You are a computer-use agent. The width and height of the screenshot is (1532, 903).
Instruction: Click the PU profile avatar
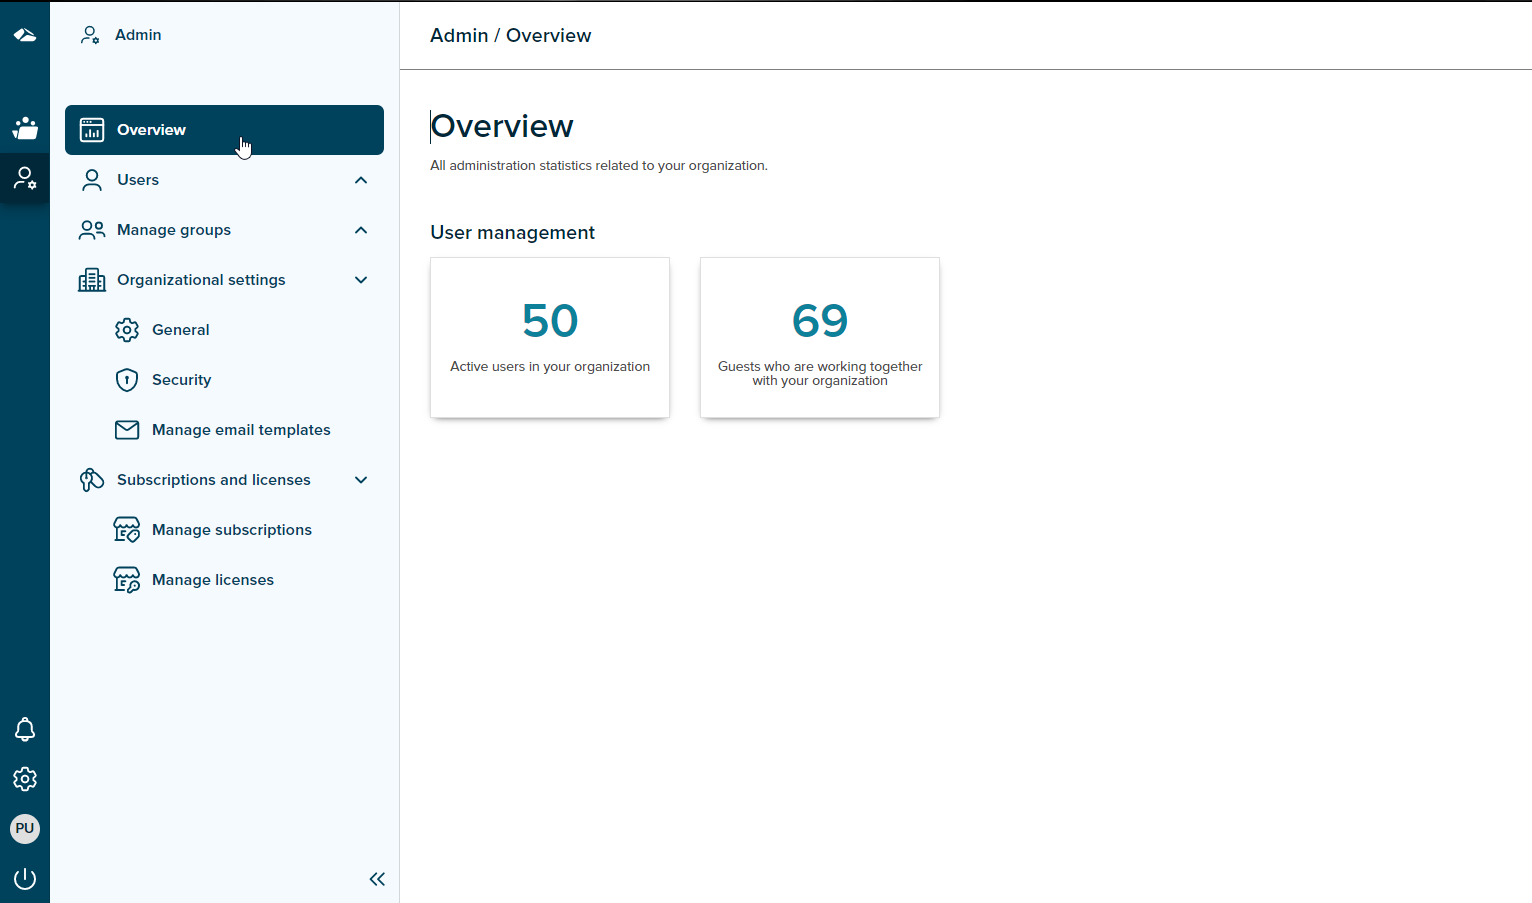[25, 828]
